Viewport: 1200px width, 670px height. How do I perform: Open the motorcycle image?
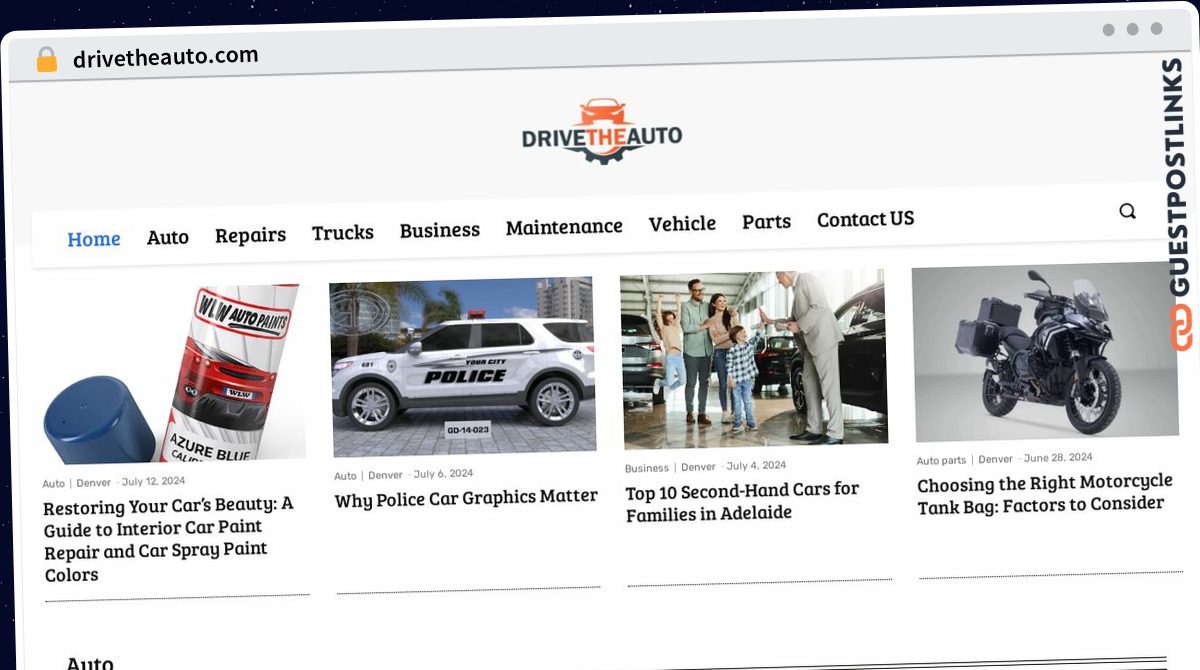coord(1046,352)
